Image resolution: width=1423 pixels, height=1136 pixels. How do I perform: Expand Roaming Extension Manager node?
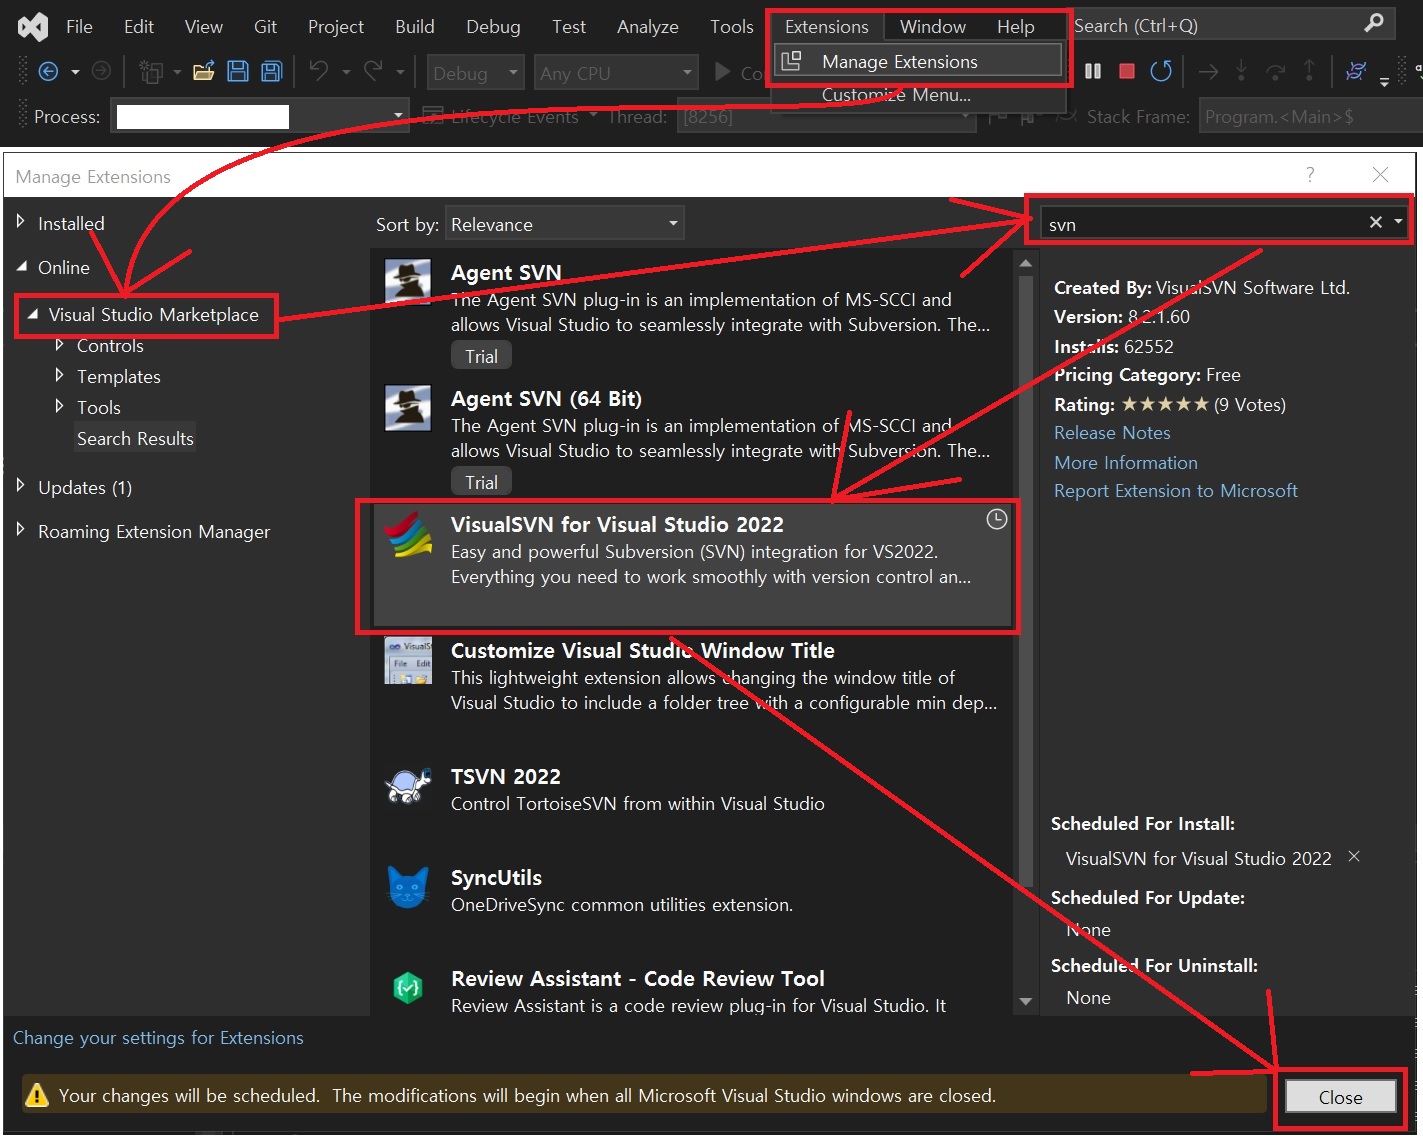click(x=20, y=530)
